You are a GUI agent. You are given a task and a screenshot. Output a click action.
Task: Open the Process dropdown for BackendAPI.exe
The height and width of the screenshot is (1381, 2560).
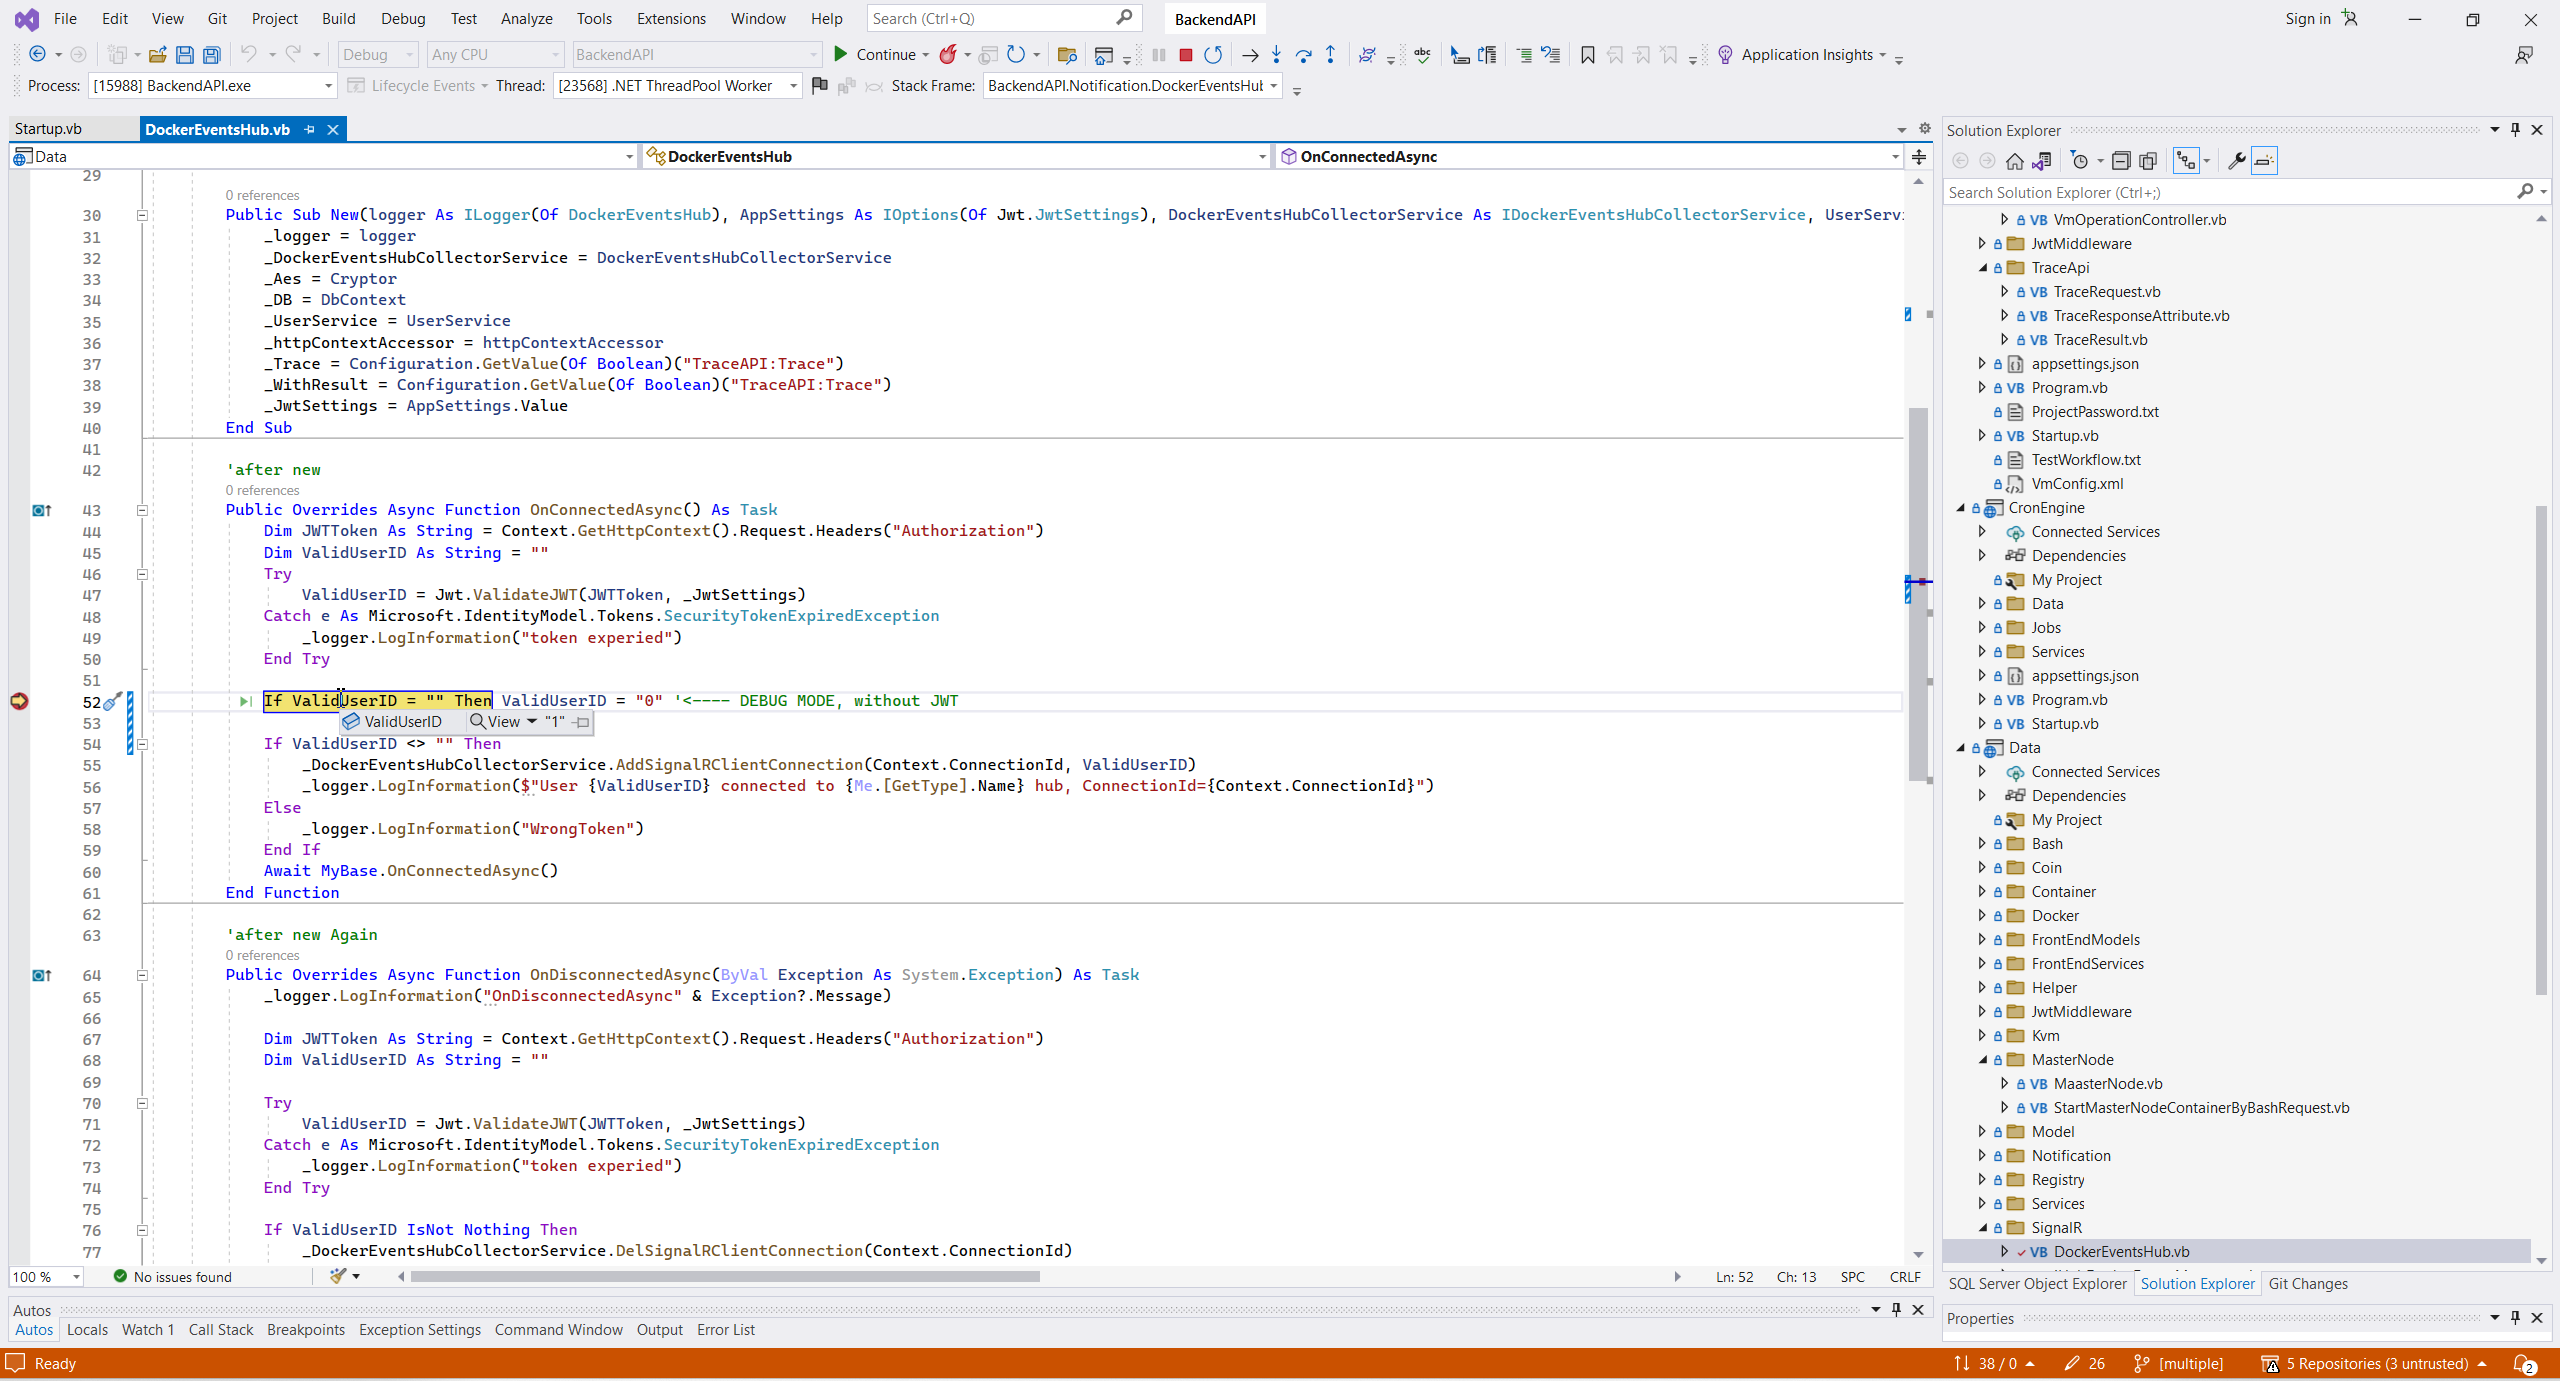328,86
